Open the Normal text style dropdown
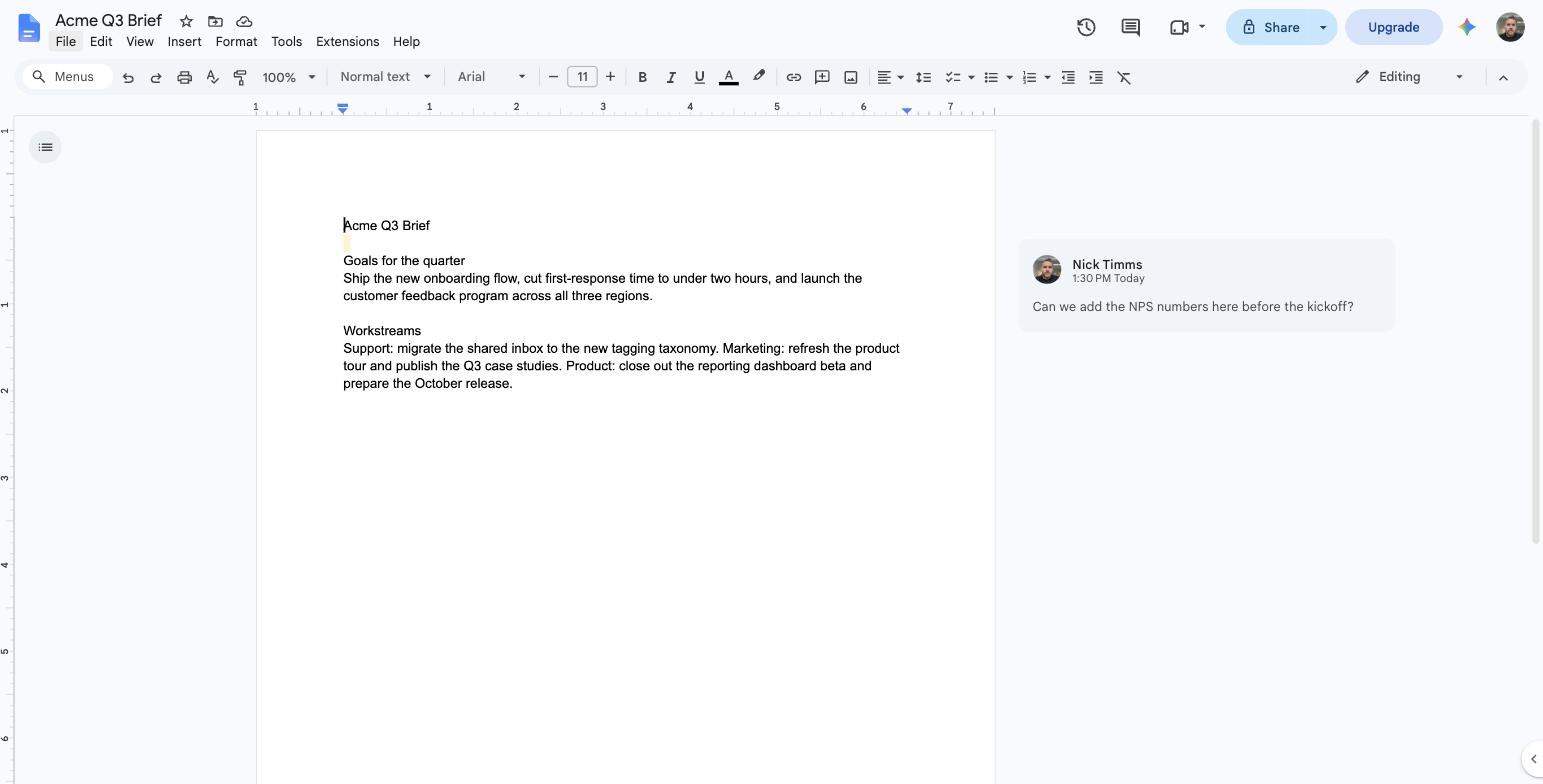This screenshot has height=784, width=1543. coord(385,77)
